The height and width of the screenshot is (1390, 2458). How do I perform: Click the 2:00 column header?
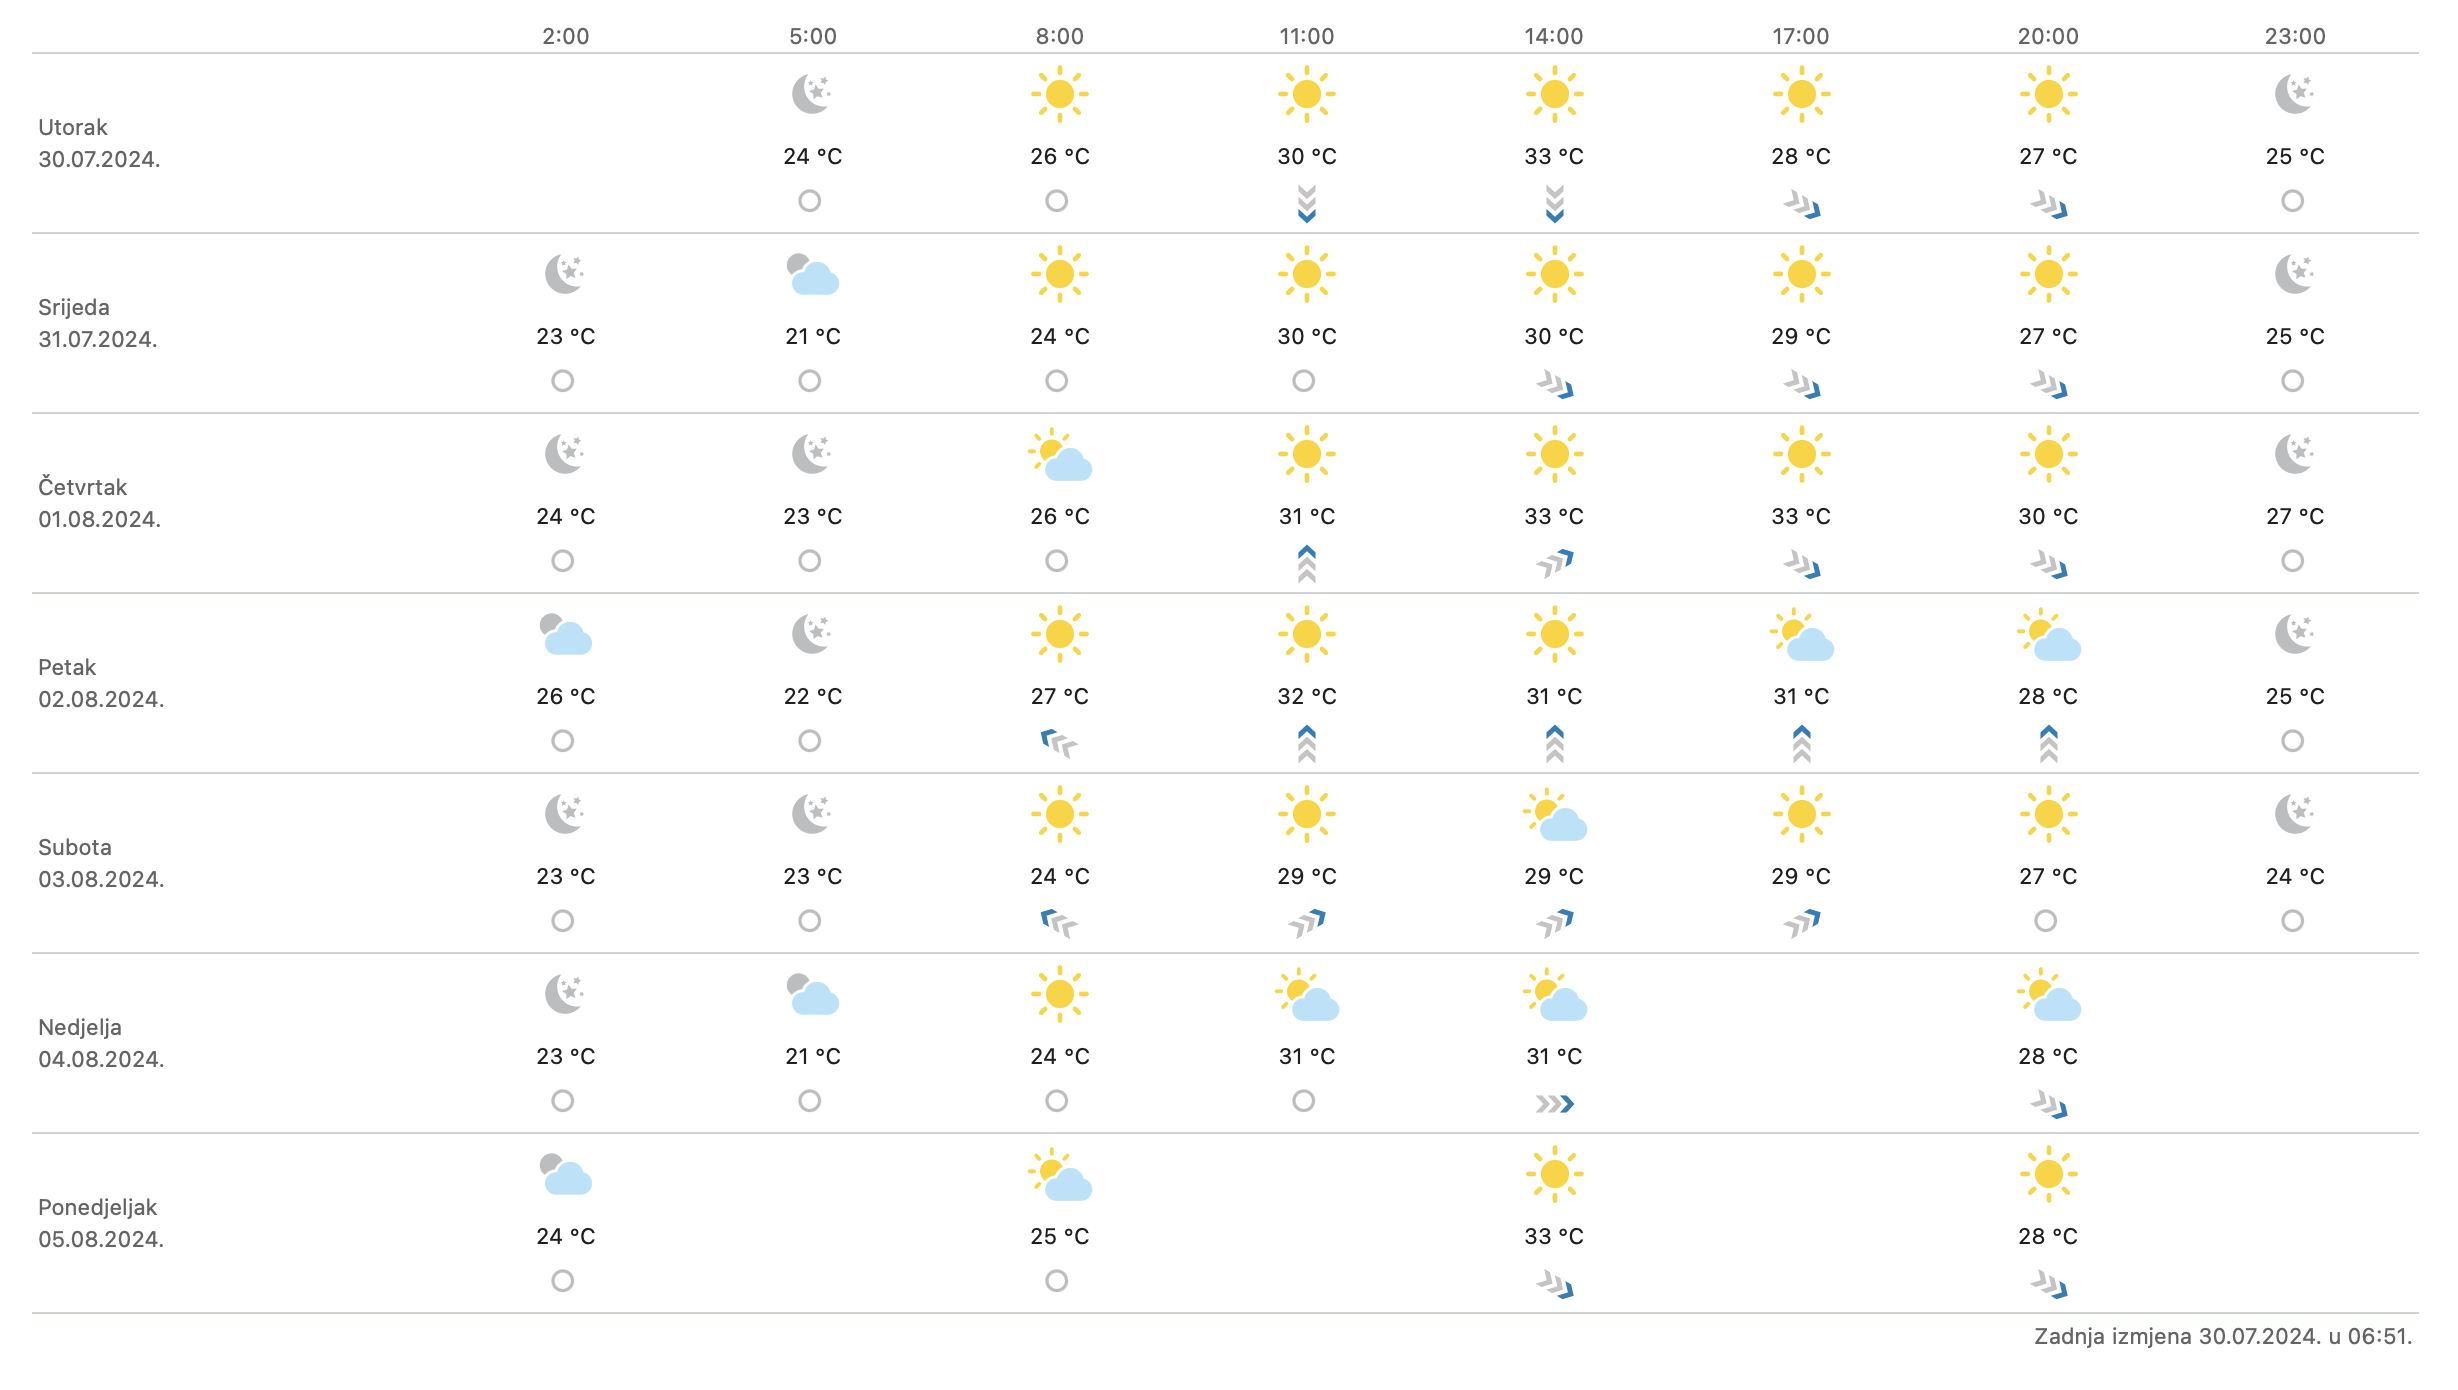click(566, 36)
